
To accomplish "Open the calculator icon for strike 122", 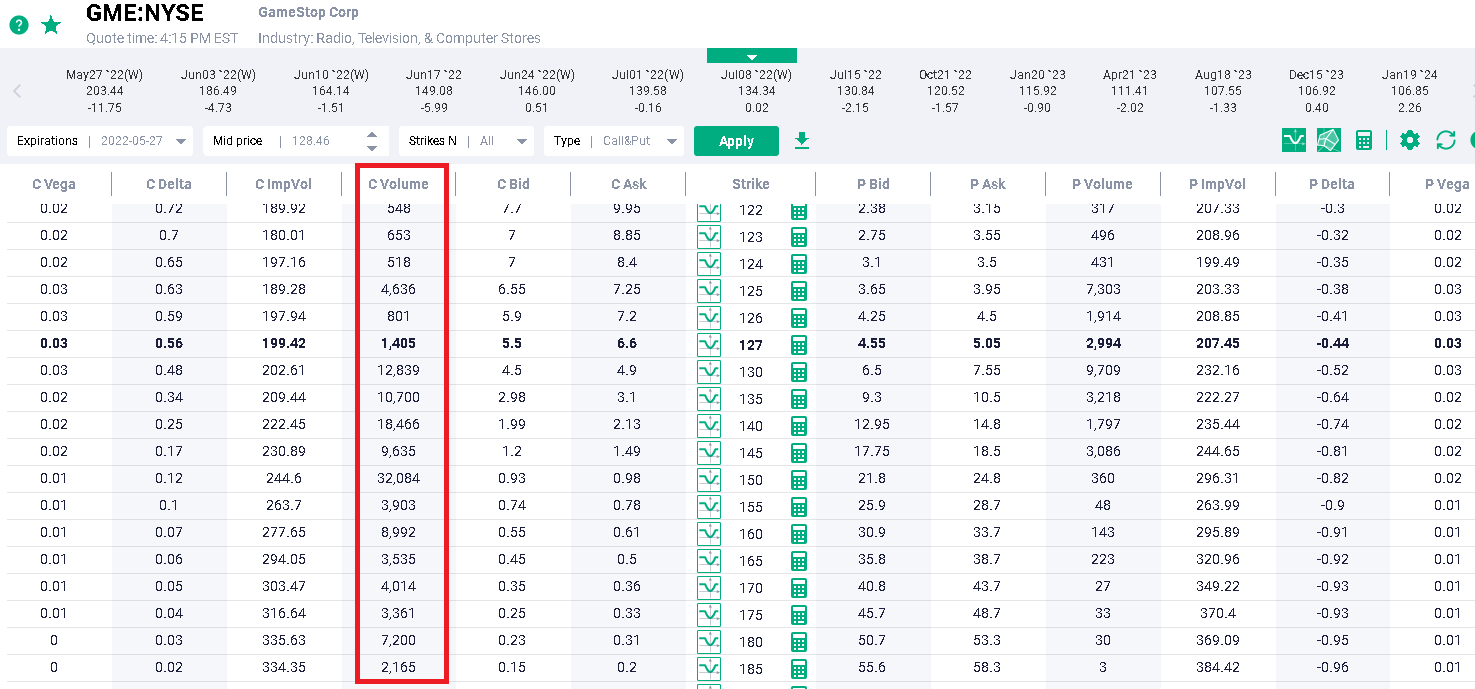I will 798,210.
